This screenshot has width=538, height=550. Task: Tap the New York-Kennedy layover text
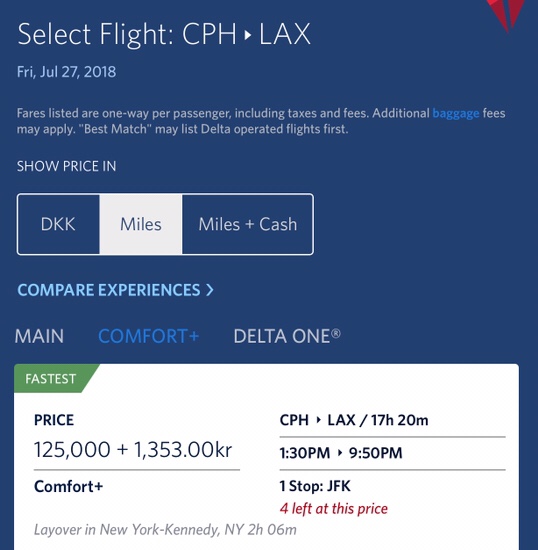tap(165, 530)
